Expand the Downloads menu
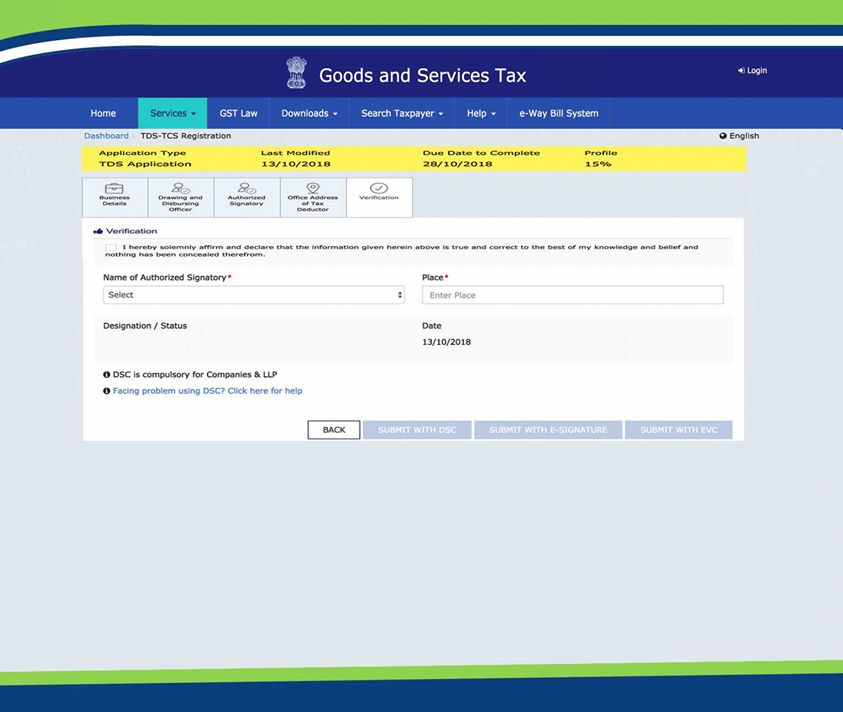Viewport: 843px width, 712px height. (309, 113)
